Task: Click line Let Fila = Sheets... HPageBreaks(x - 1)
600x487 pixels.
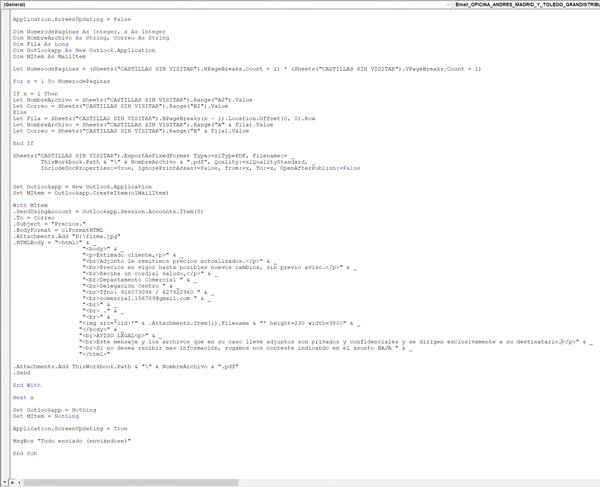Action: point(164,118)
